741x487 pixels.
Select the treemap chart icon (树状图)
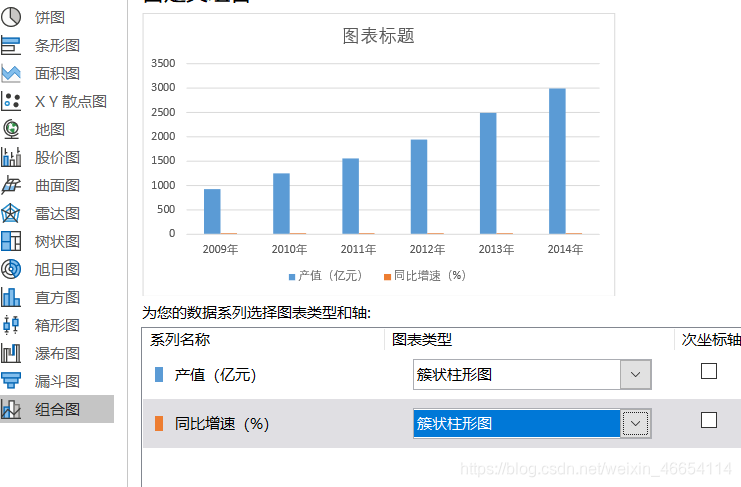[x=11, y=241]
